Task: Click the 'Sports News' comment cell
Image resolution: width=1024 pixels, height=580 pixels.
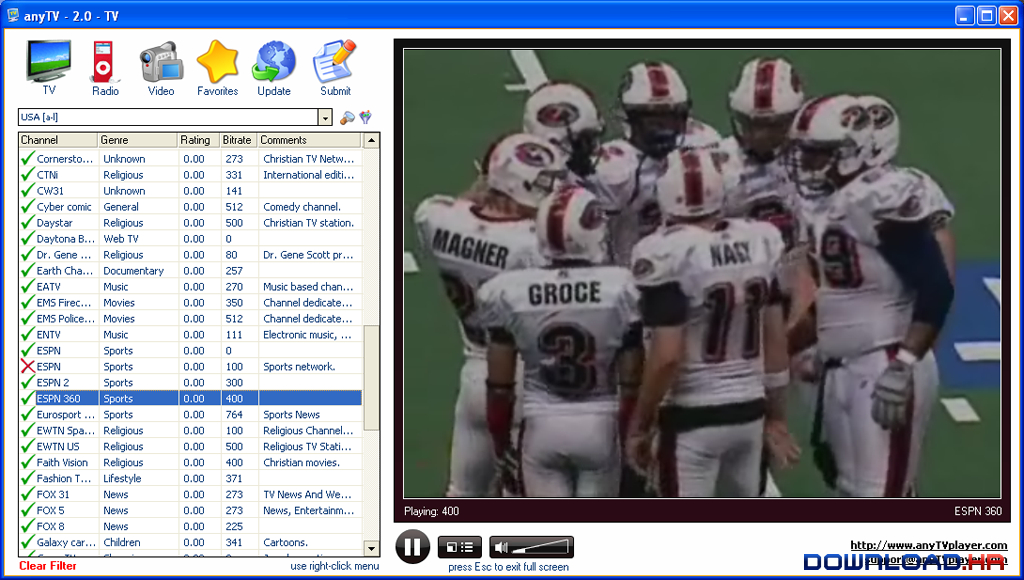Action: (291, 414)
